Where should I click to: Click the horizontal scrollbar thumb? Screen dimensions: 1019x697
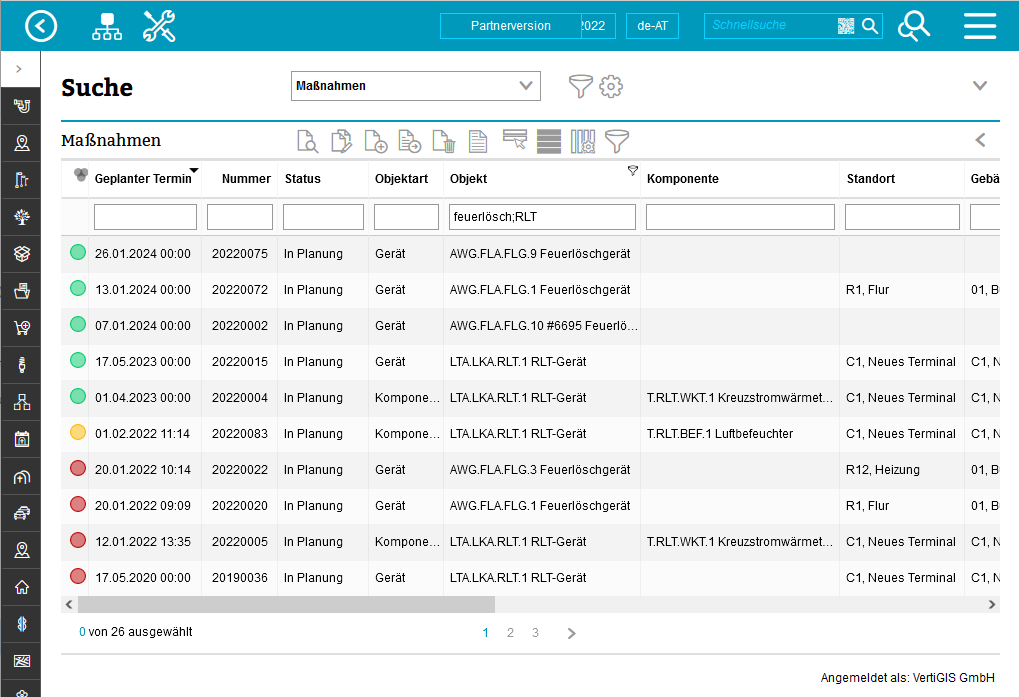click(286, 605)
